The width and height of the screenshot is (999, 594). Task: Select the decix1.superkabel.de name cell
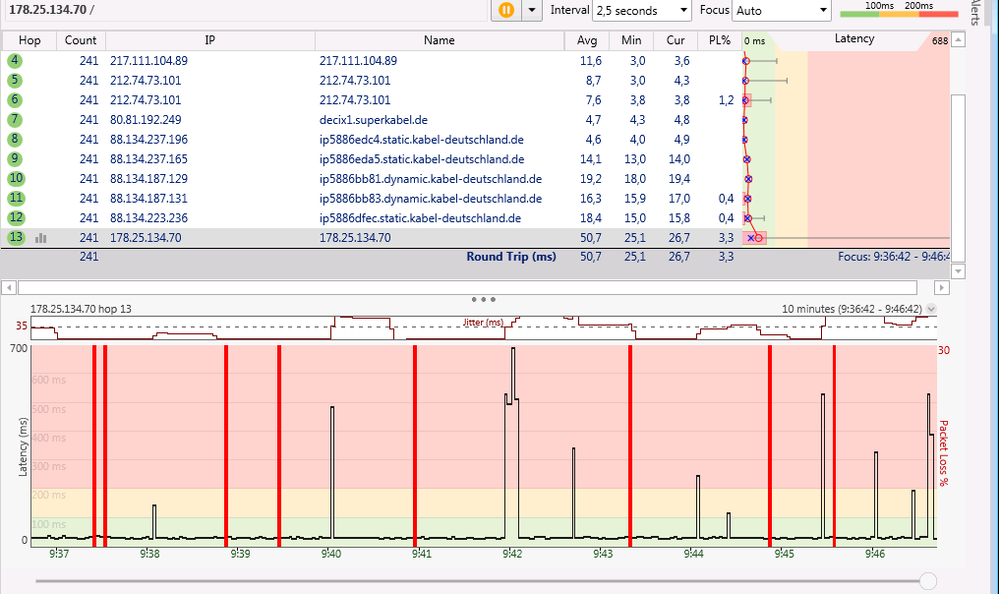(373, 120)
